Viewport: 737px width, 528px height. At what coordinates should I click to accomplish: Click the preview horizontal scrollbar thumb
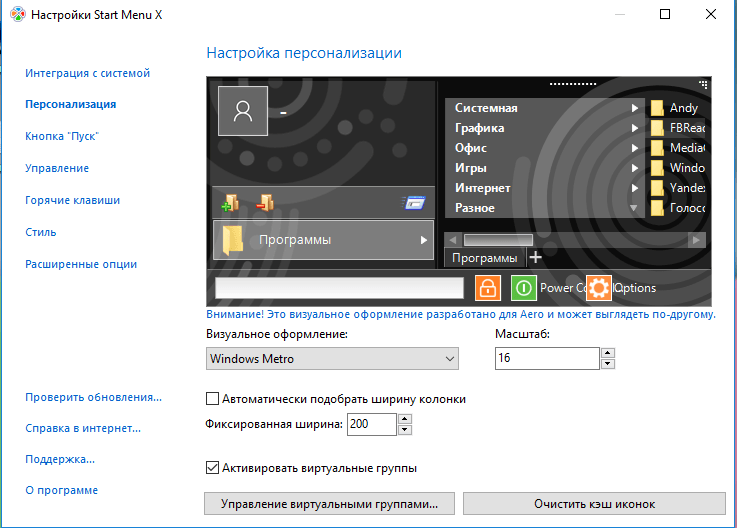498,240
